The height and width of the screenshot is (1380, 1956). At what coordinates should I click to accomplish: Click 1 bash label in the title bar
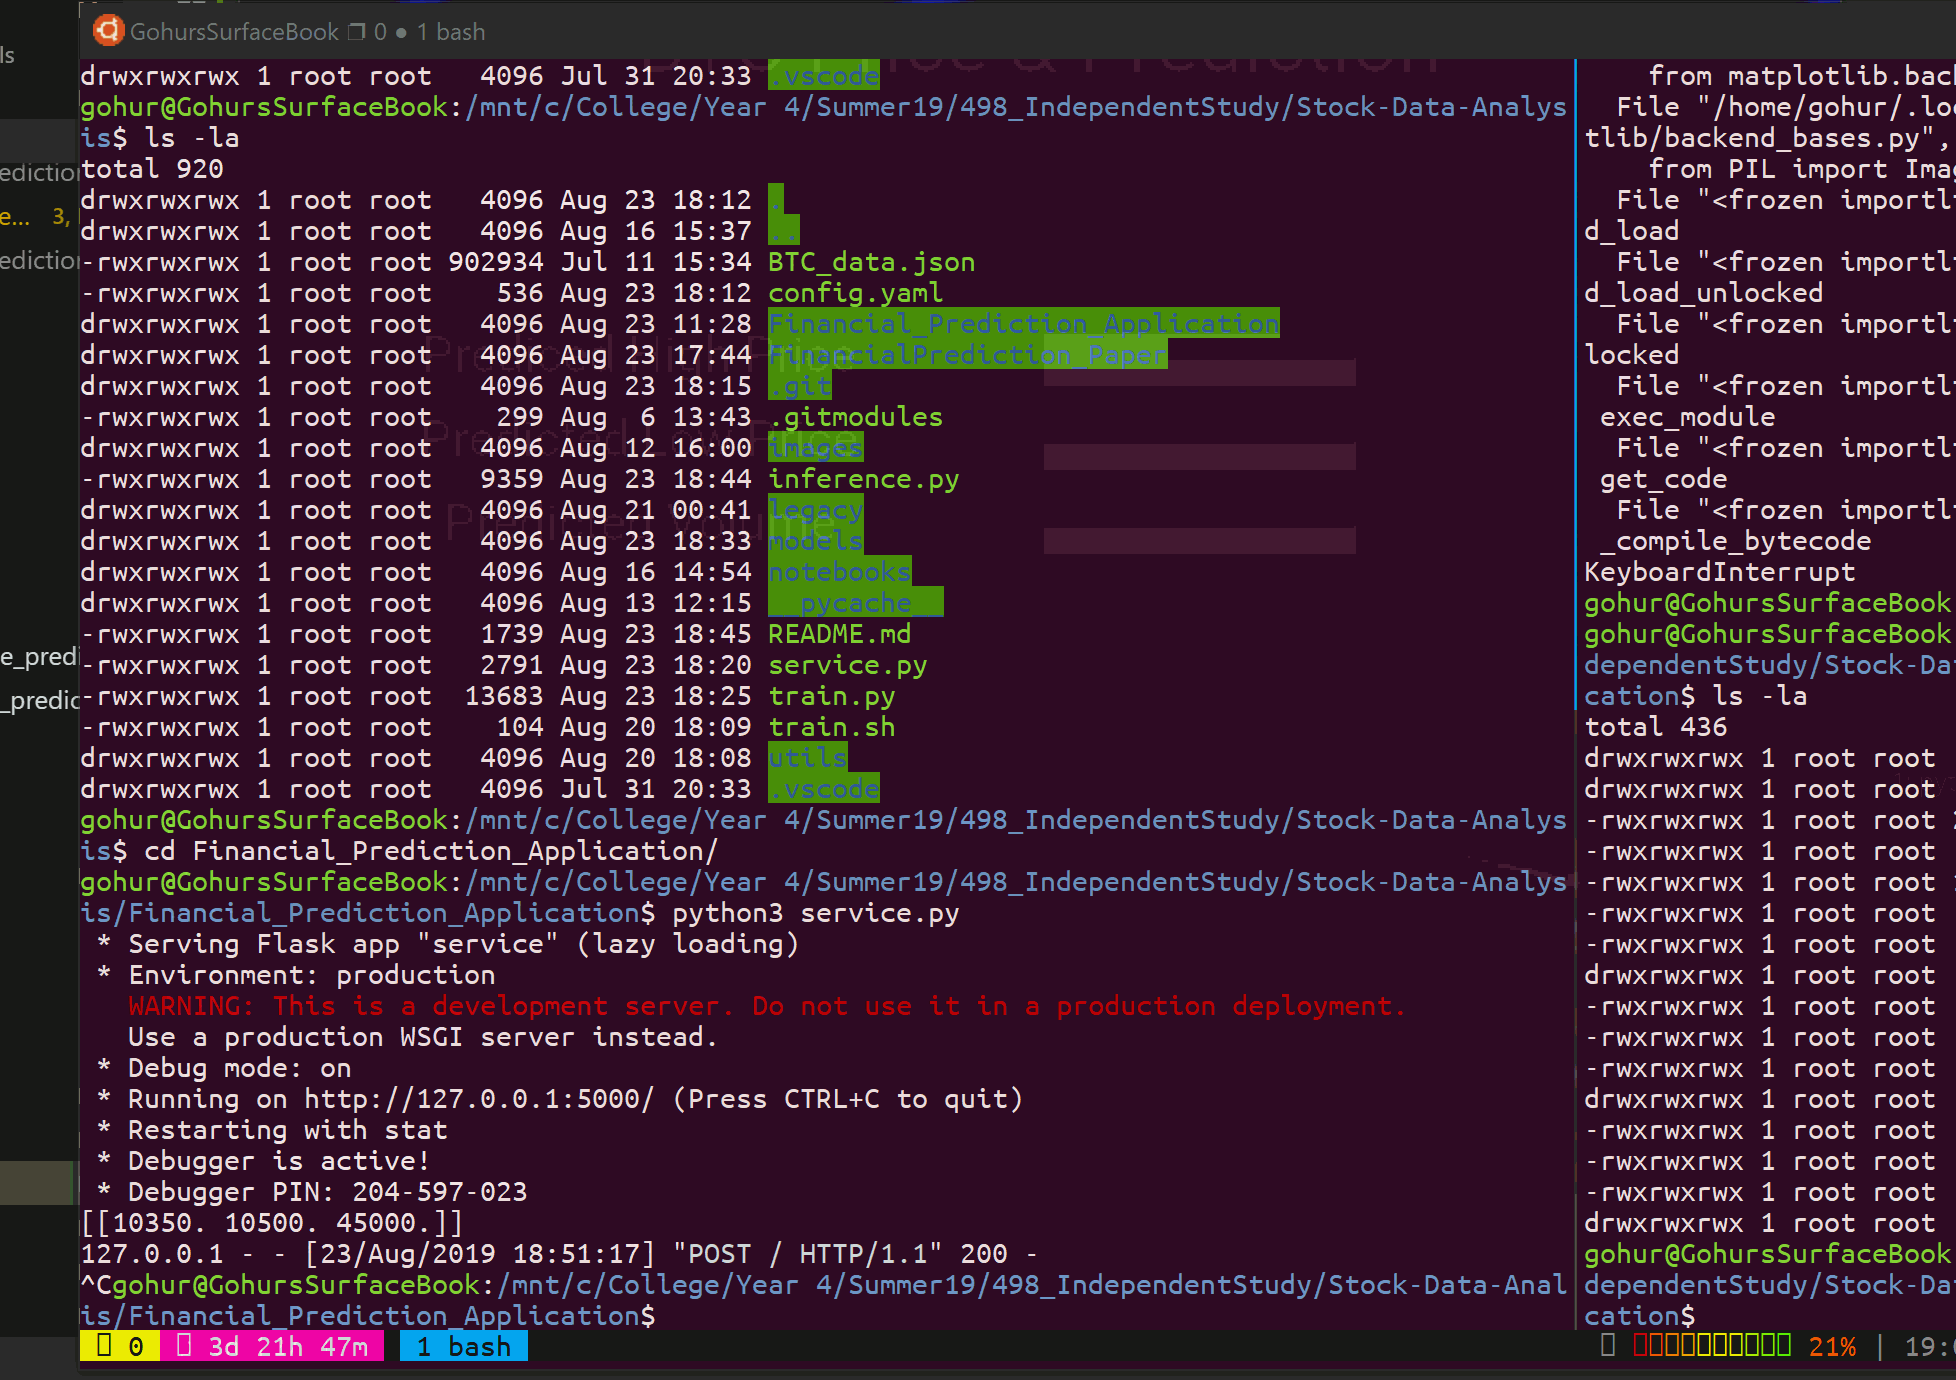(x=450, y=32)
